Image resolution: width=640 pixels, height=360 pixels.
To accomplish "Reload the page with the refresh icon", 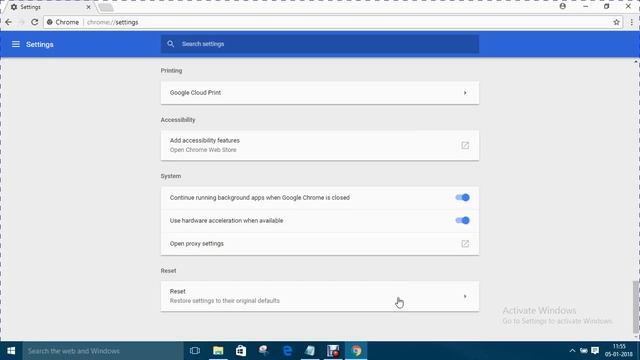I will click(34, 22).
